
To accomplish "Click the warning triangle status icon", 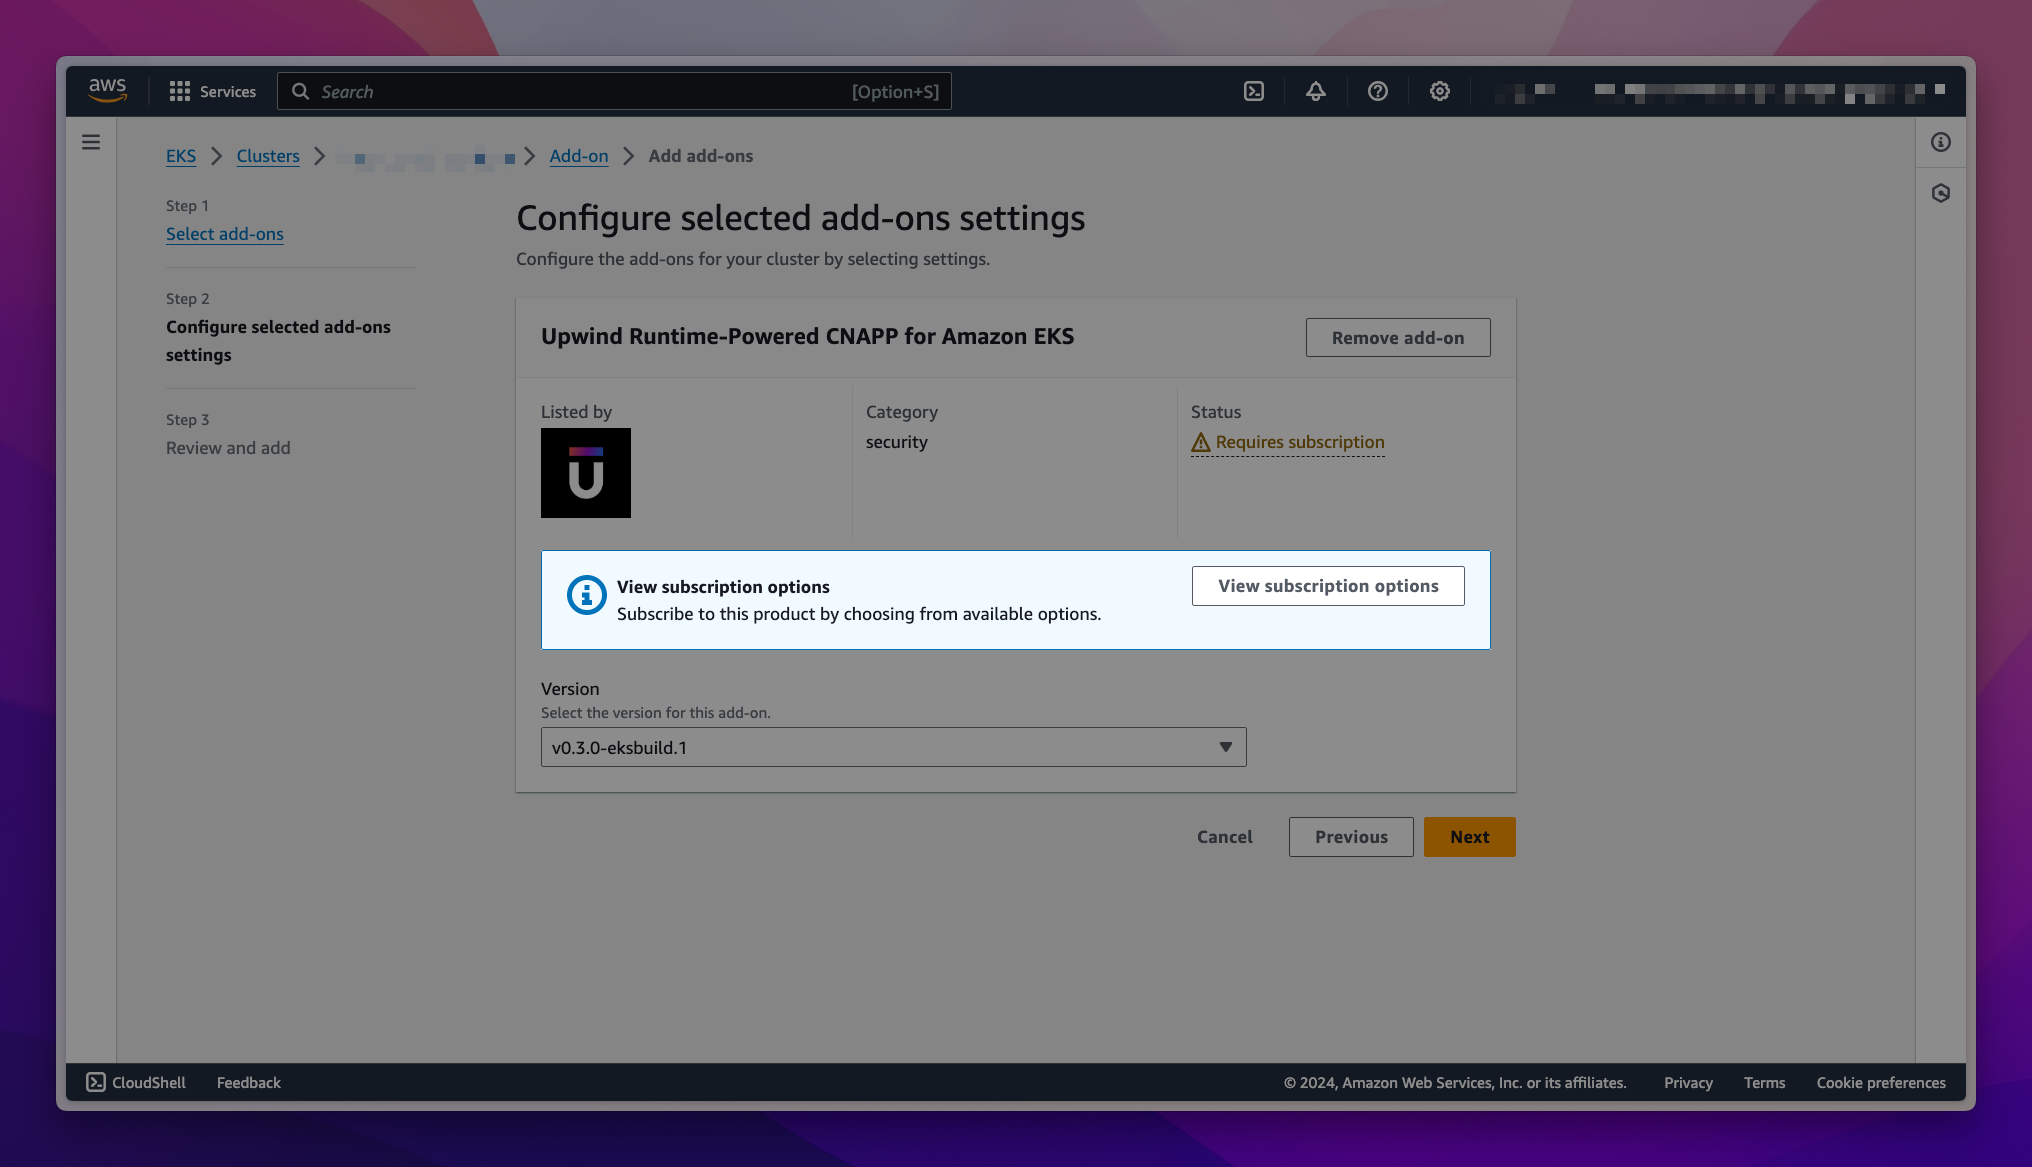I will point(1201,442).
